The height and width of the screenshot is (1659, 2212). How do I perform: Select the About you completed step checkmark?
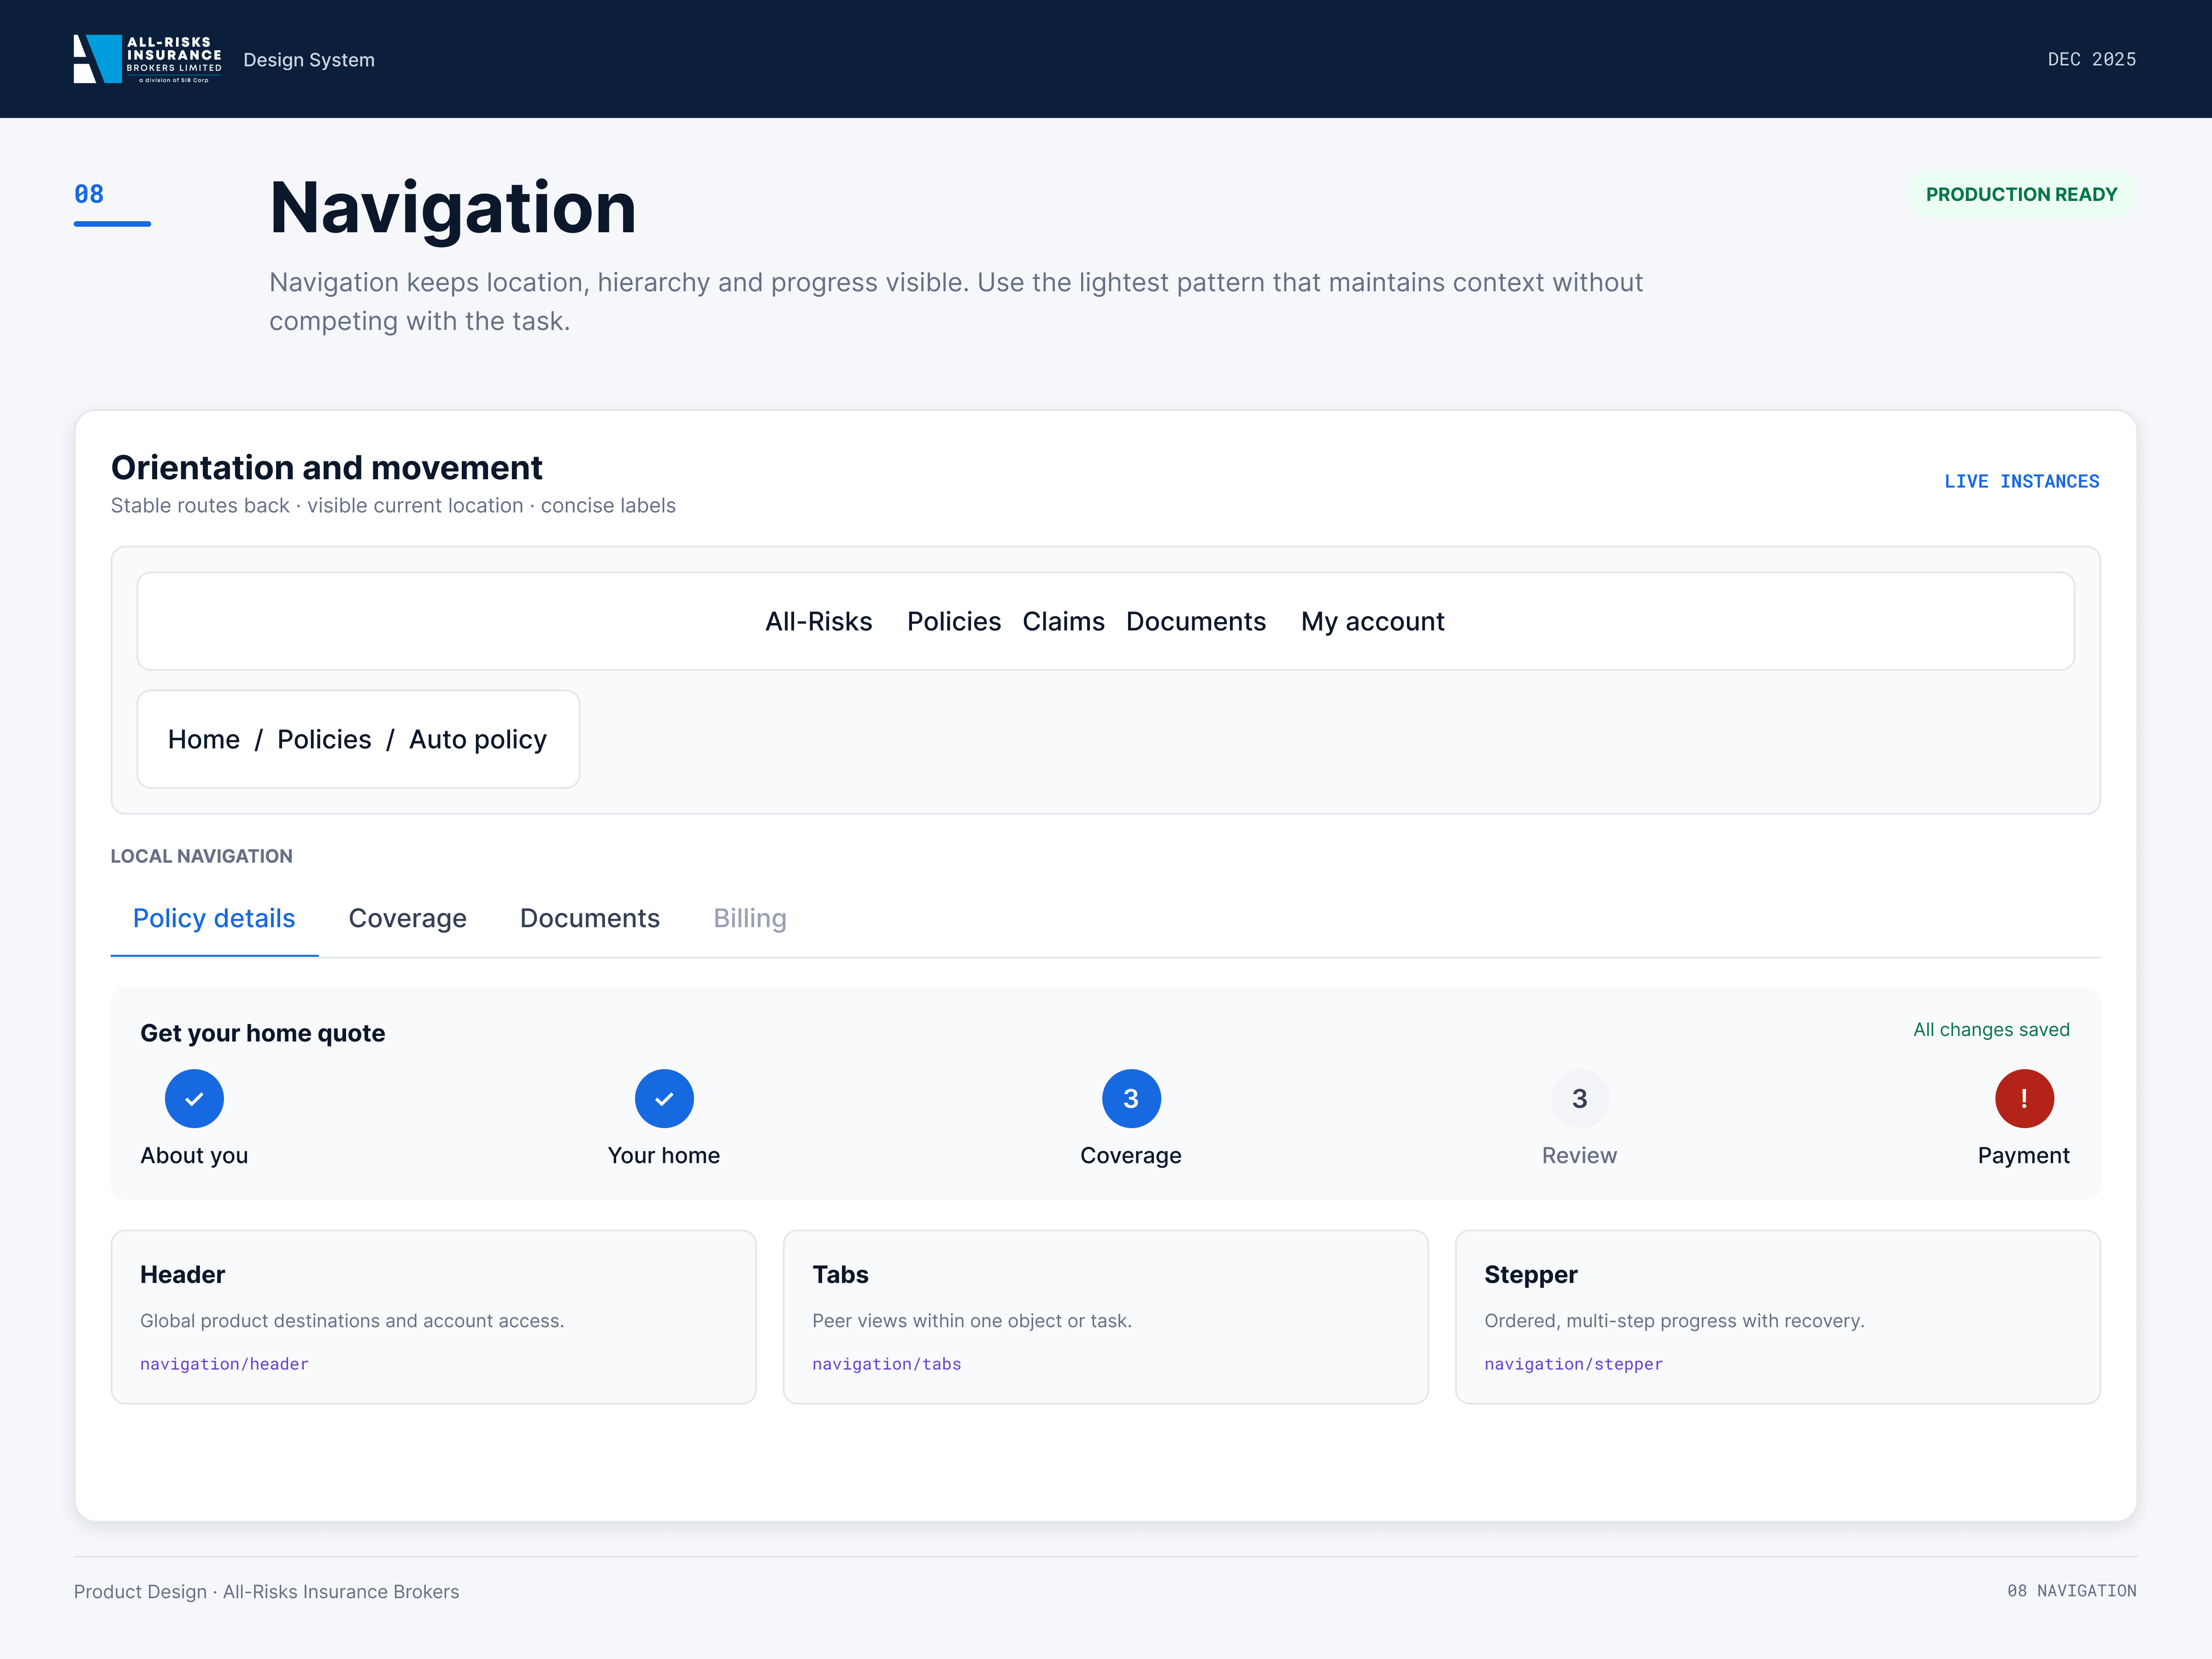pos(194,1098)
